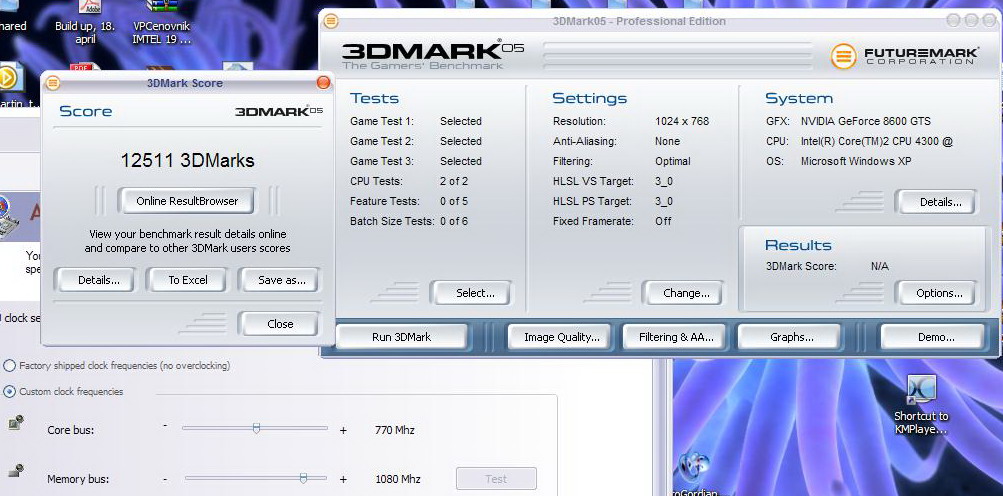Image resolution: width=1003 pixels, height=496 pixels.
Task: Click the 1024 x 768 resolution value
Action: [x=682, y=121]
